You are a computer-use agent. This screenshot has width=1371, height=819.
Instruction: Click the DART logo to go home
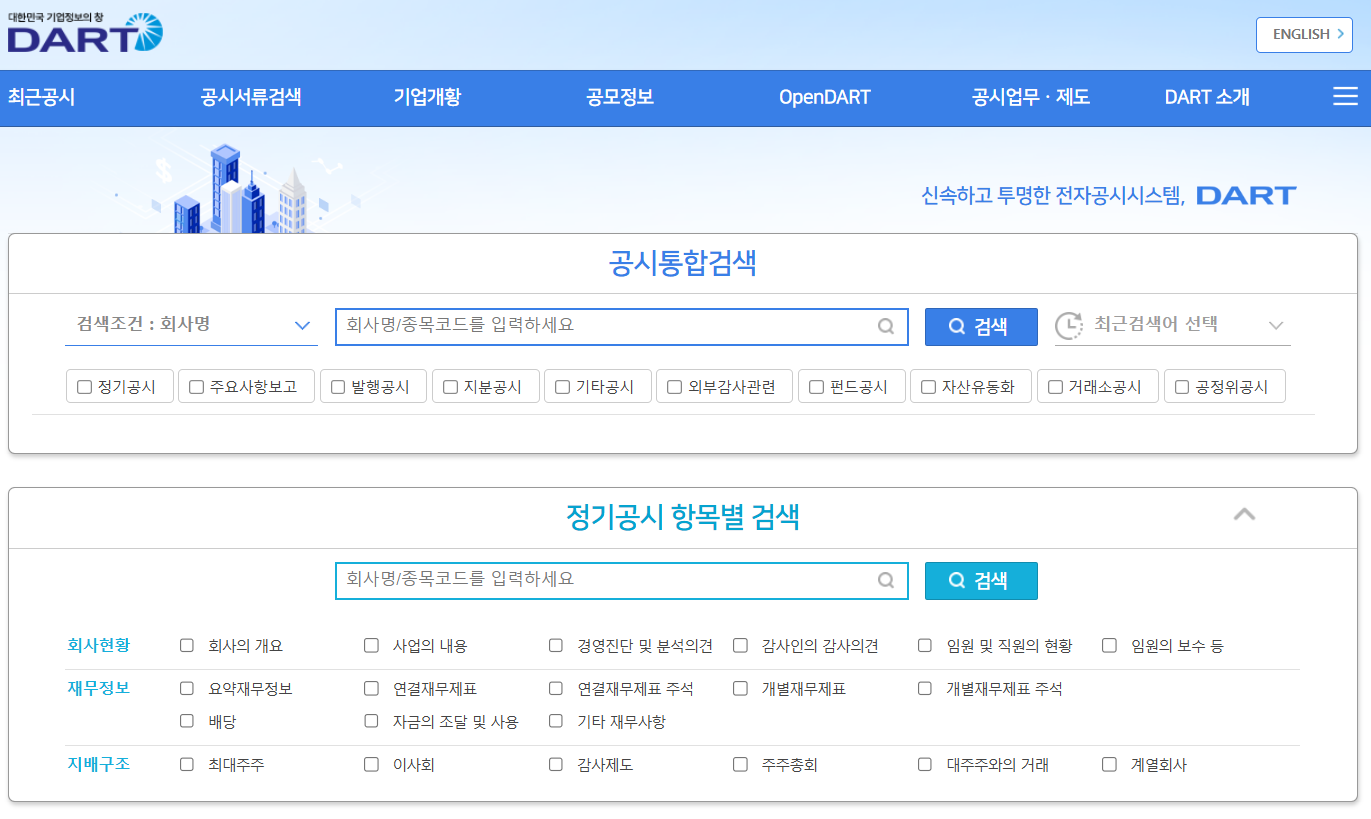83,34
